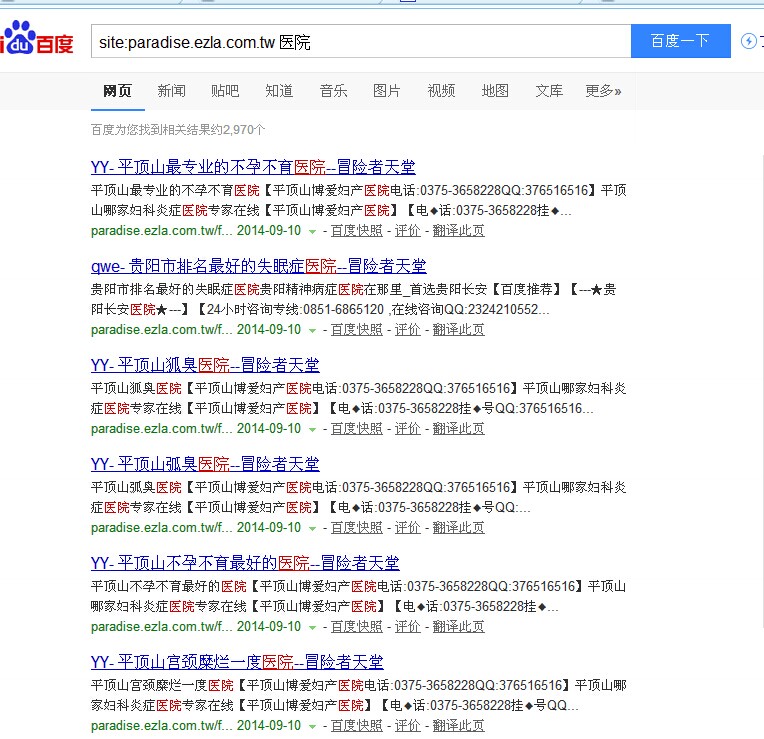Expand URL dropdown arrow of 狐臭医院 result
The height and width of the screenshot is (739, 764).
(312, 430)
